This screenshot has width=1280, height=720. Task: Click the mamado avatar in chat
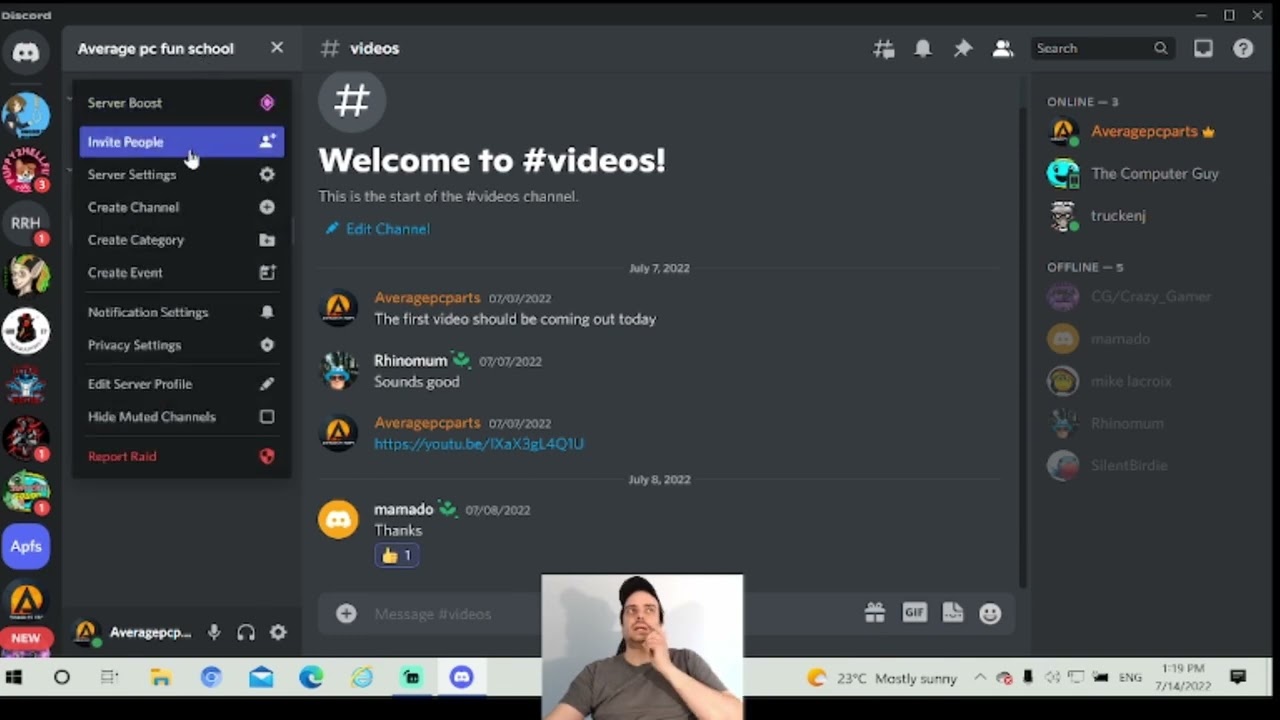338,520
